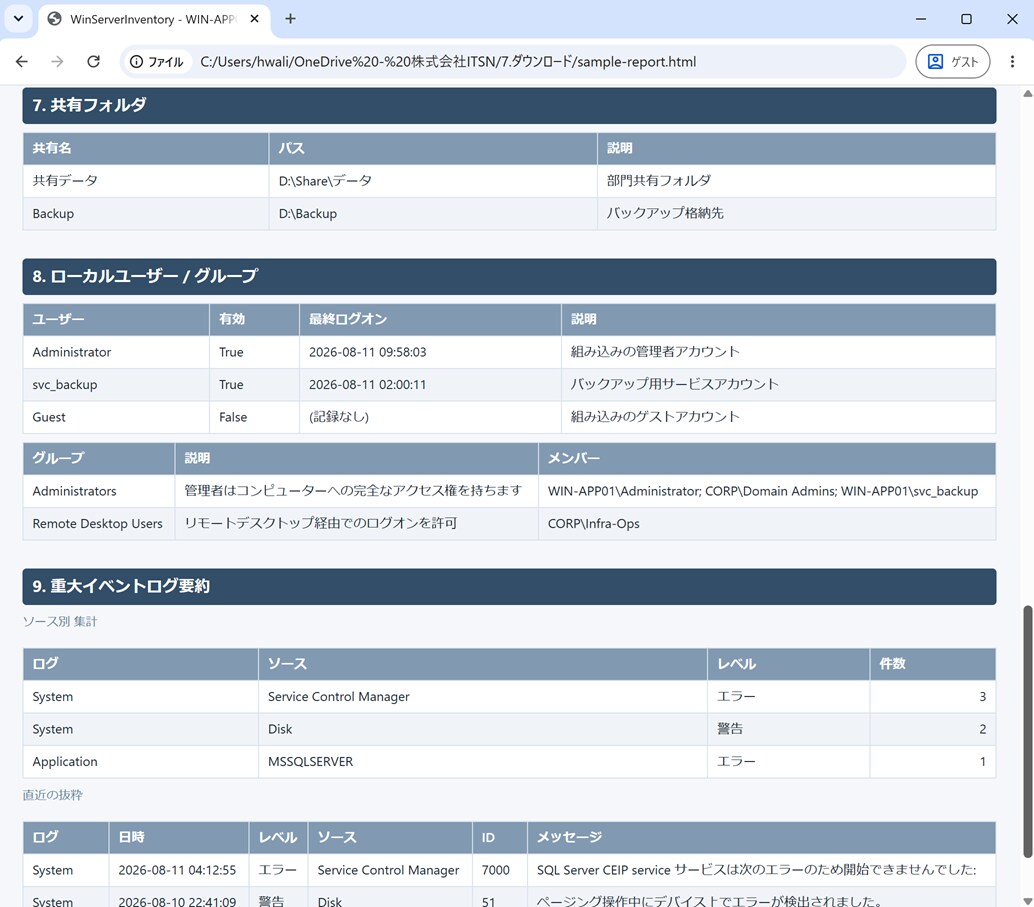Click the CORP\Infra-Ops member cell
The height and width of the screenshot is (907, 1034).
point(767,524)
